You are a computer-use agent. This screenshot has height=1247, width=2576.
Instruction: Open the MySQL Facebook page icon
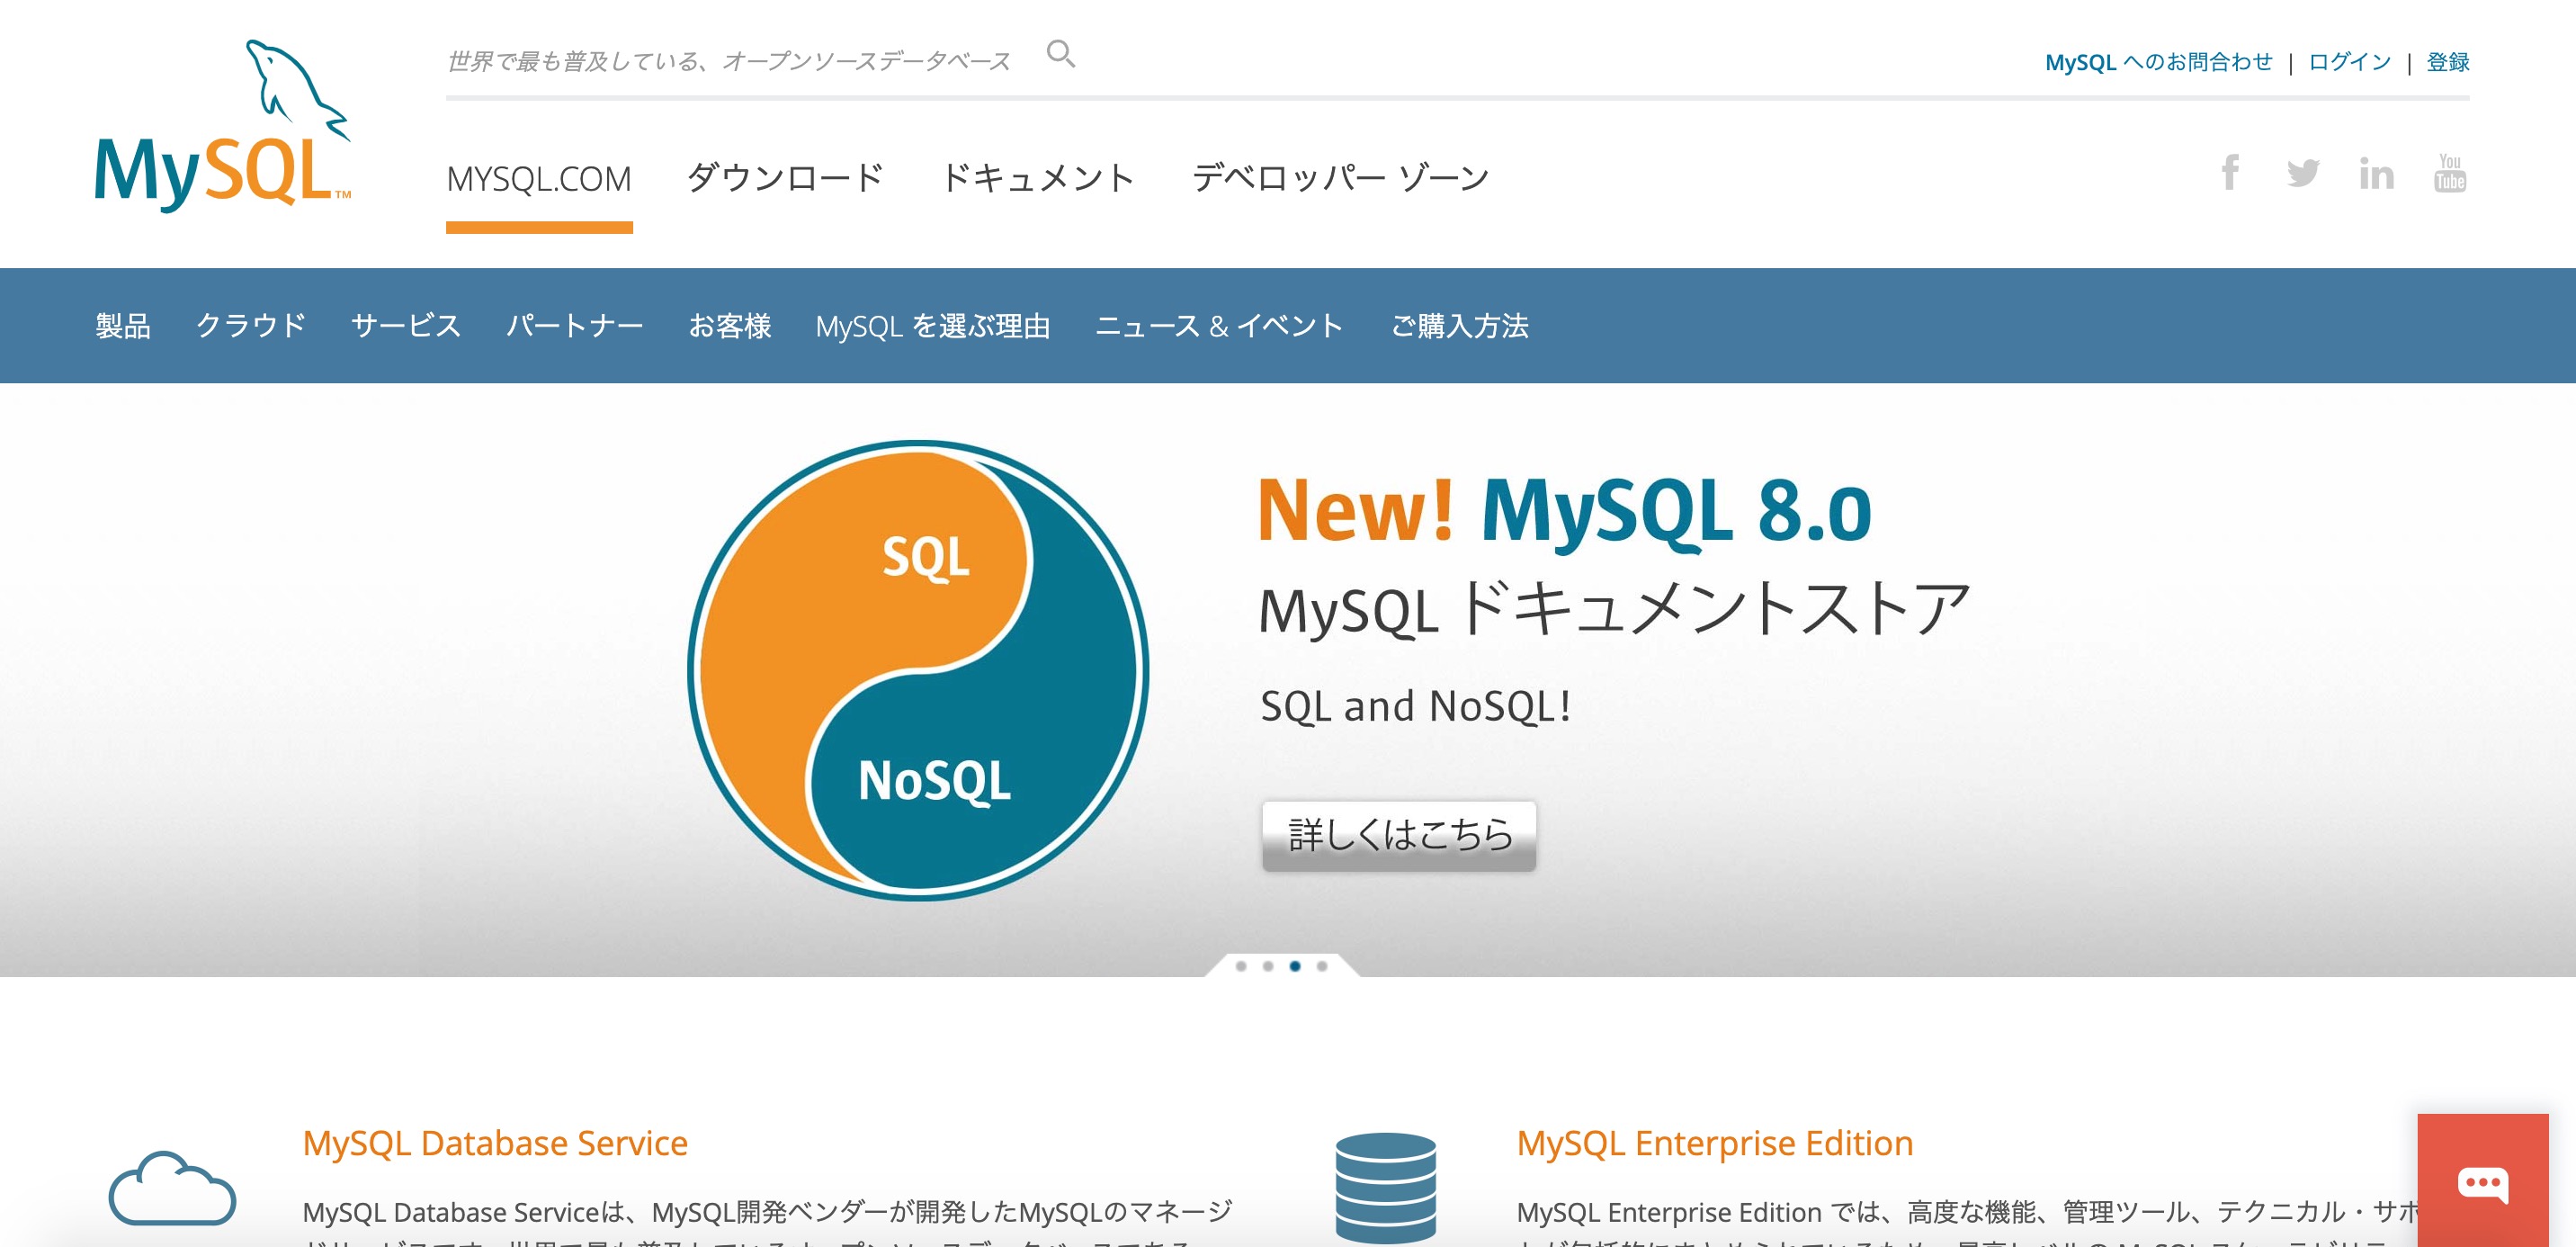click(2230, 174)
